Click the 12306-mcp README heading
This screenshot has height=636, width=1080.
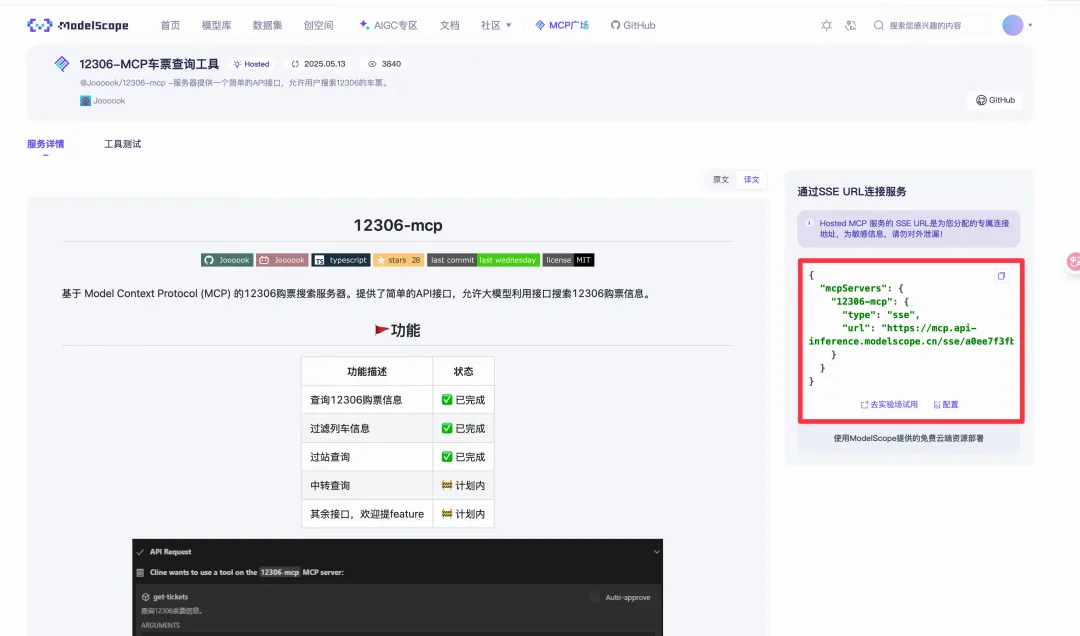coord(398,225)
